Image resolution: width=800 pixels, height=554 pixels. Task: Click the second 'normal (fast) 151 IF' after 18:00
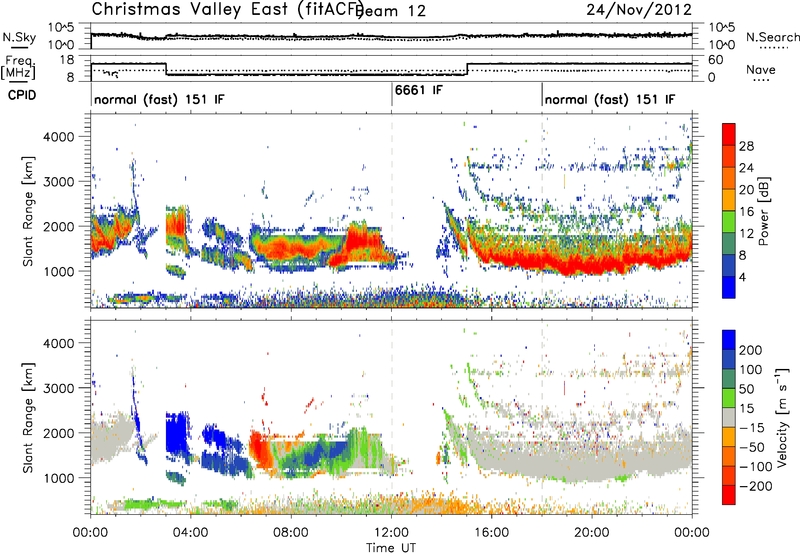pos(610,100)
